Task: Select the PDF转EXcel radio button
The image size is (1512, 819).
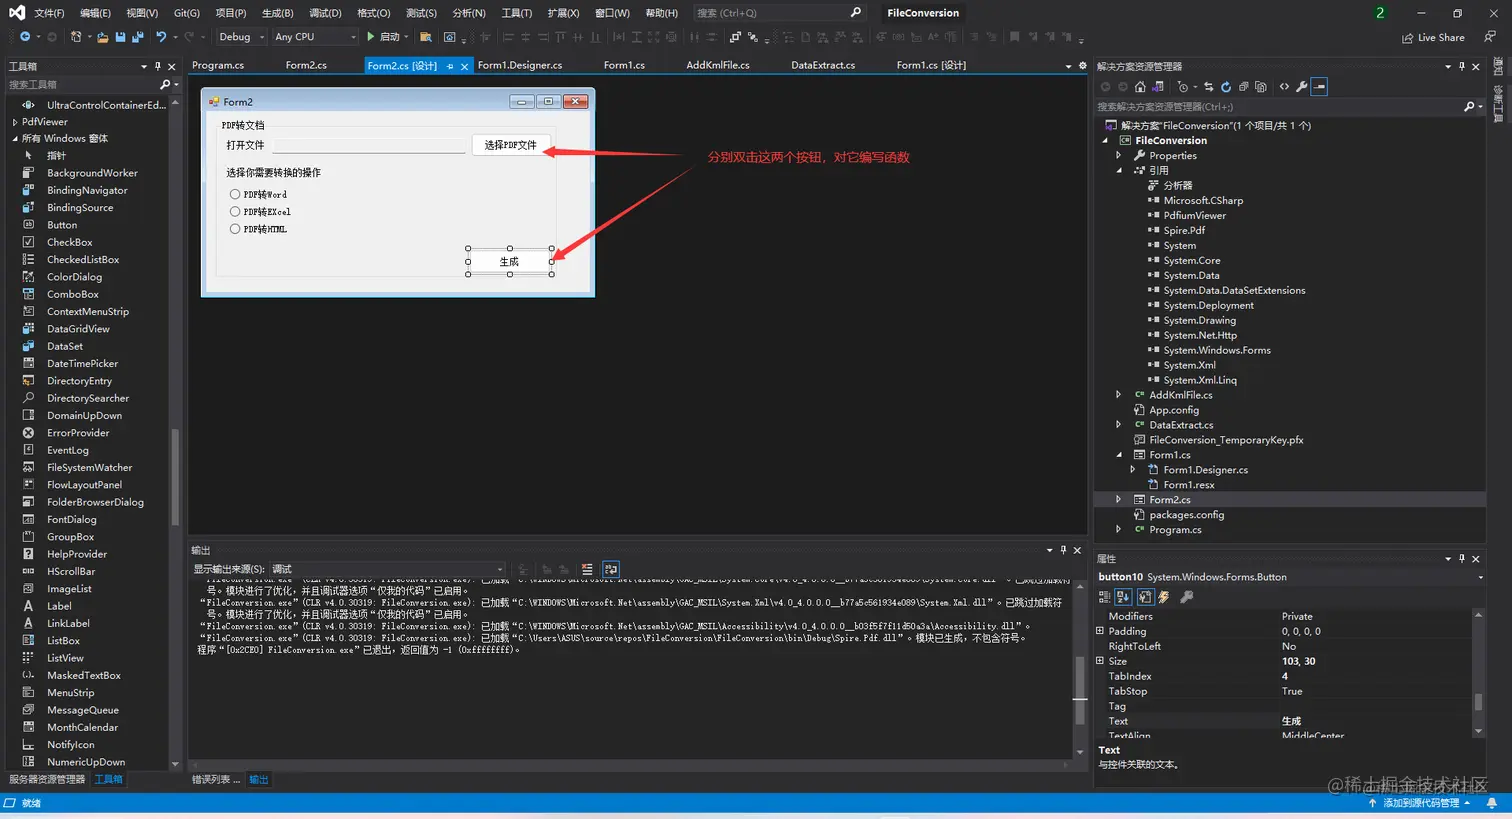Action: tap(235, 211)
